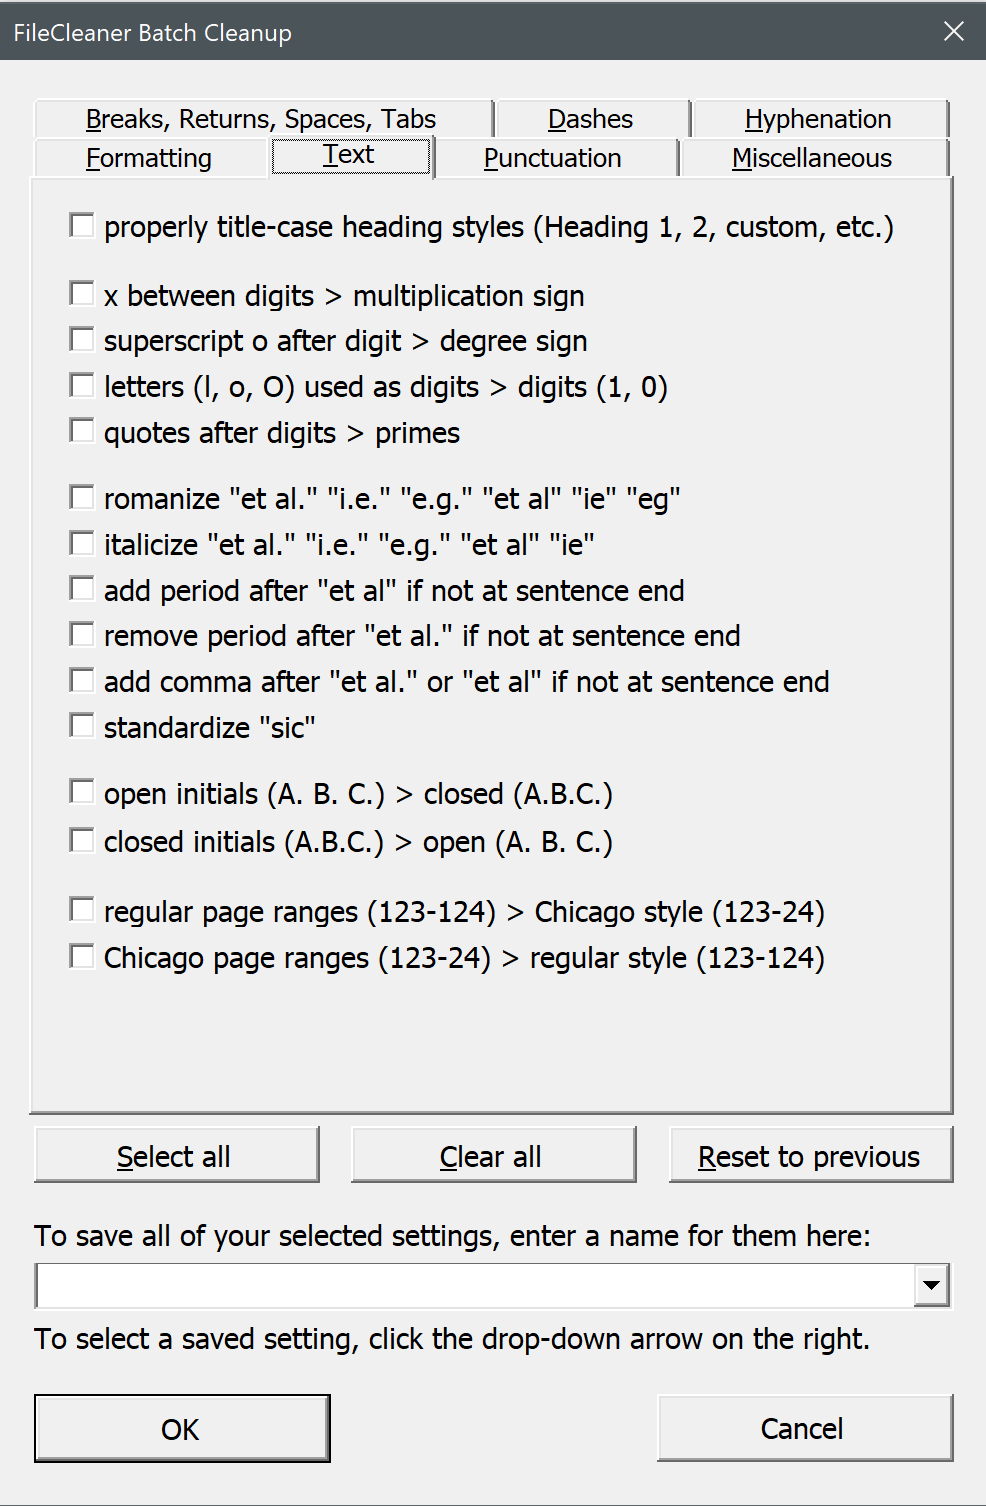Image resolution: width=986 pixels, height=1506 pixels.
Task: View the Breaks, Returns, Spaces, Tabs tab
Action: coord(261,118)
